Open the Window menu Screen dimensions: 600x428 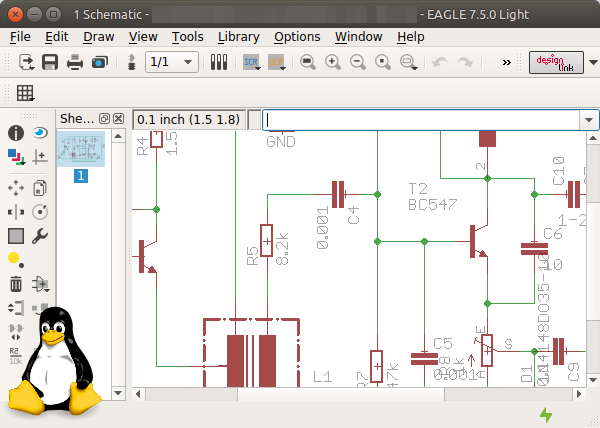359,37
